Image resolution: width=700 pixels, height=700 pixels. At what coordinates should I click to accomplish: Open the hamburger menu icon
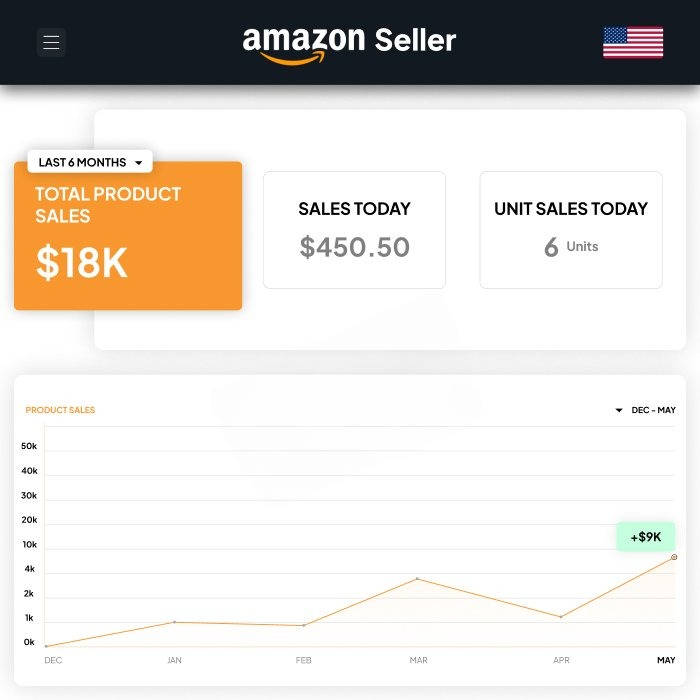pos(52,42)
